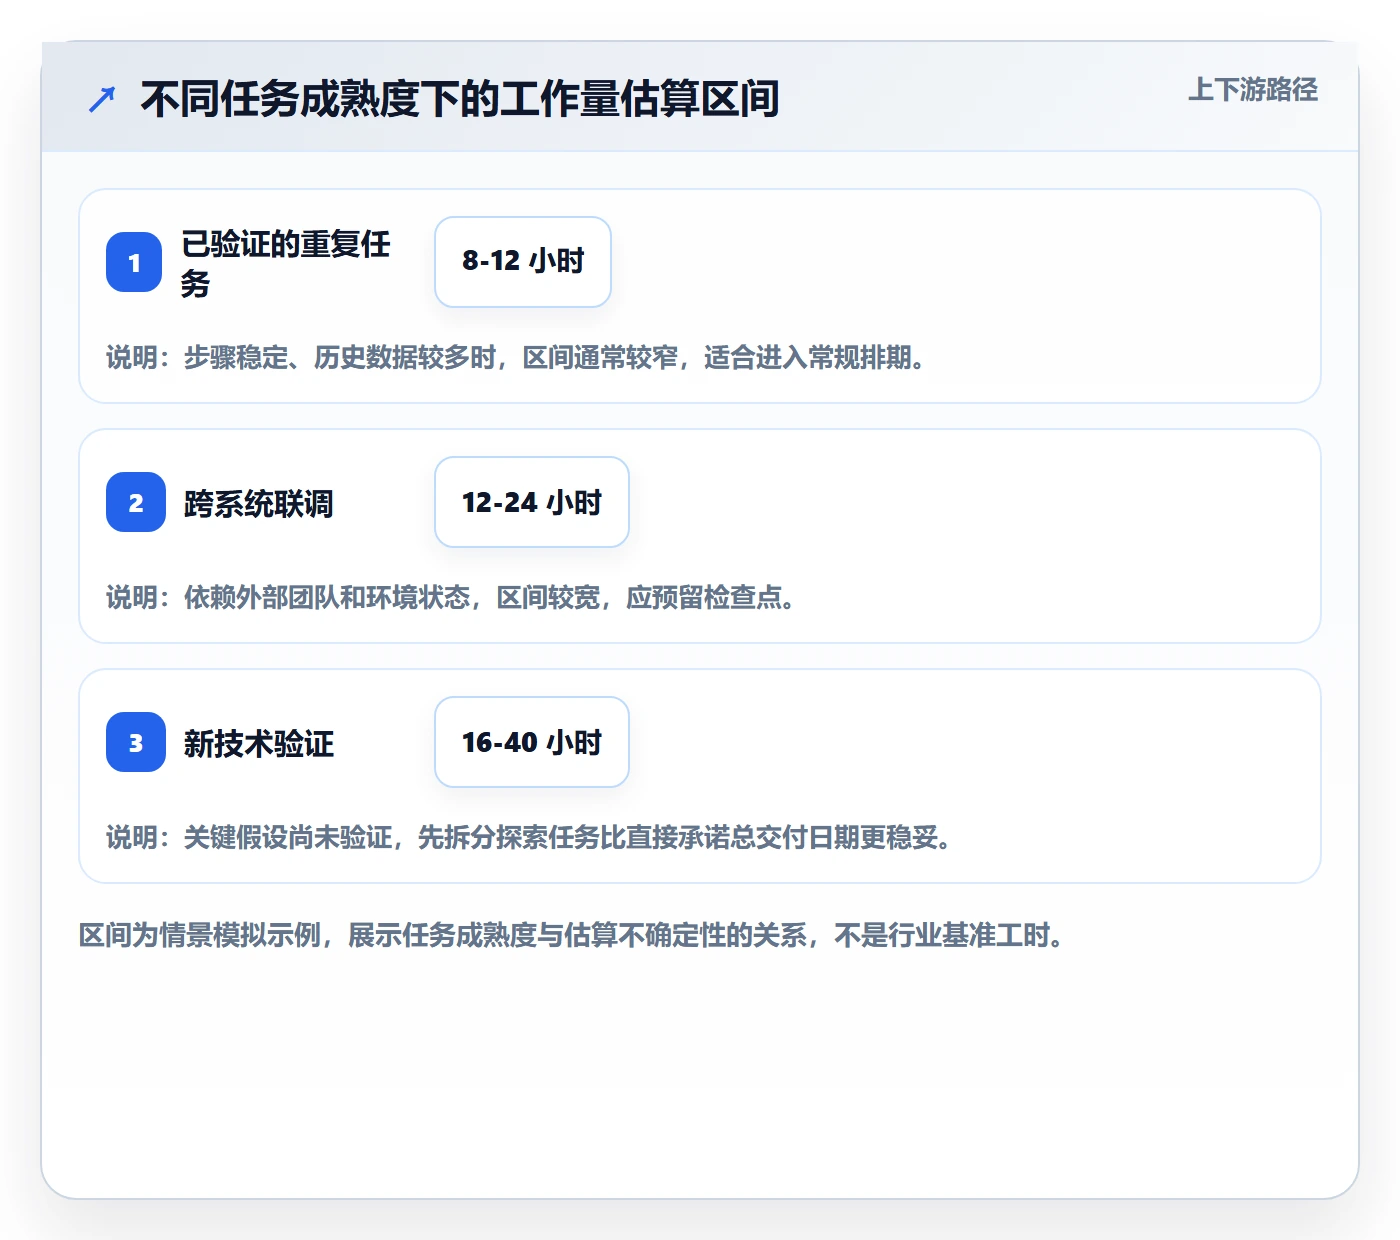
Task: Click the 12-24 小时 estimate pill
Action: coord(532,502)
